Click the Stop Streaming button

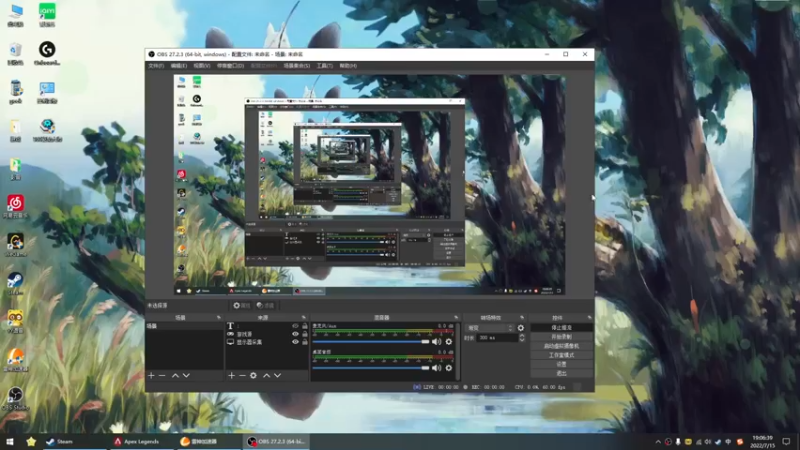click(x=561, y=328)
